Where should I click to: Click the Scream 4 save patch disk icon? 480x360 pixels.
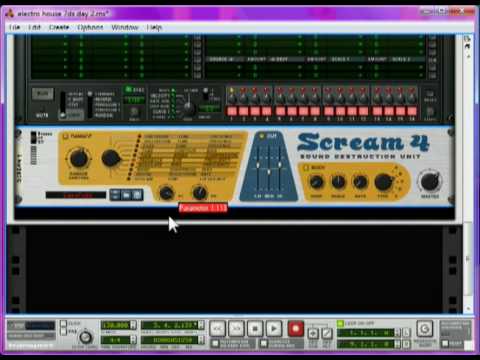pos(137,195)
